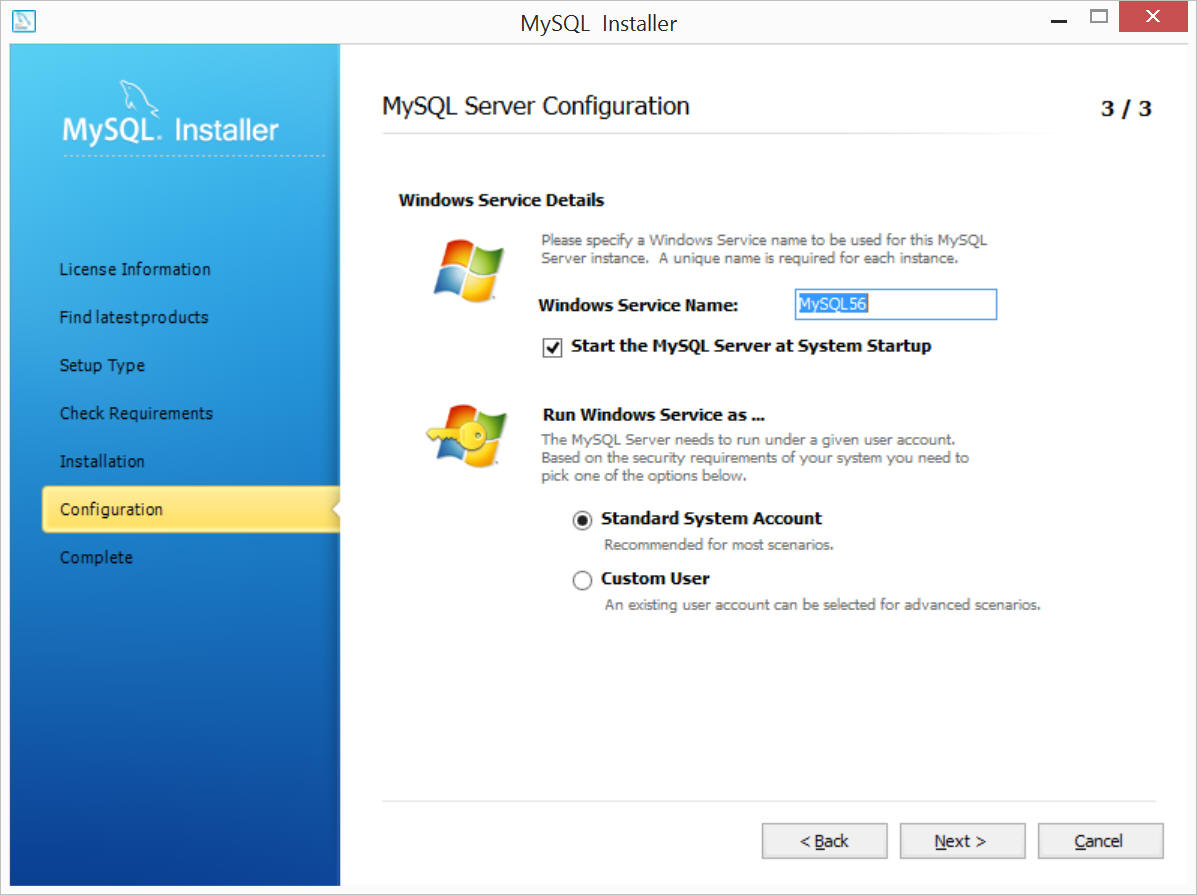The width and height of the screenshot is (1197, 895).
Task: Select the Custom User radio button
Action: pos(582,580)
